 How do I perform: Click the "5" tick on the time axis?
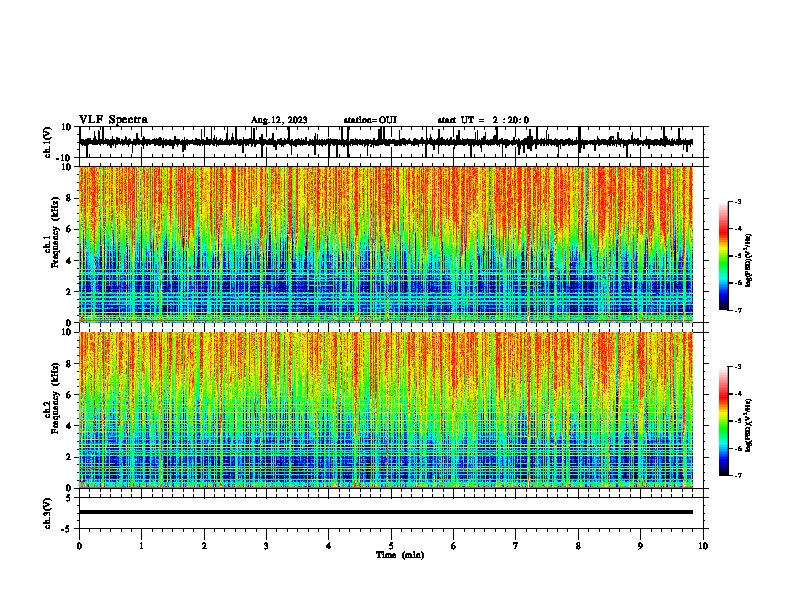pyautogui.click(x=391, y=546)
